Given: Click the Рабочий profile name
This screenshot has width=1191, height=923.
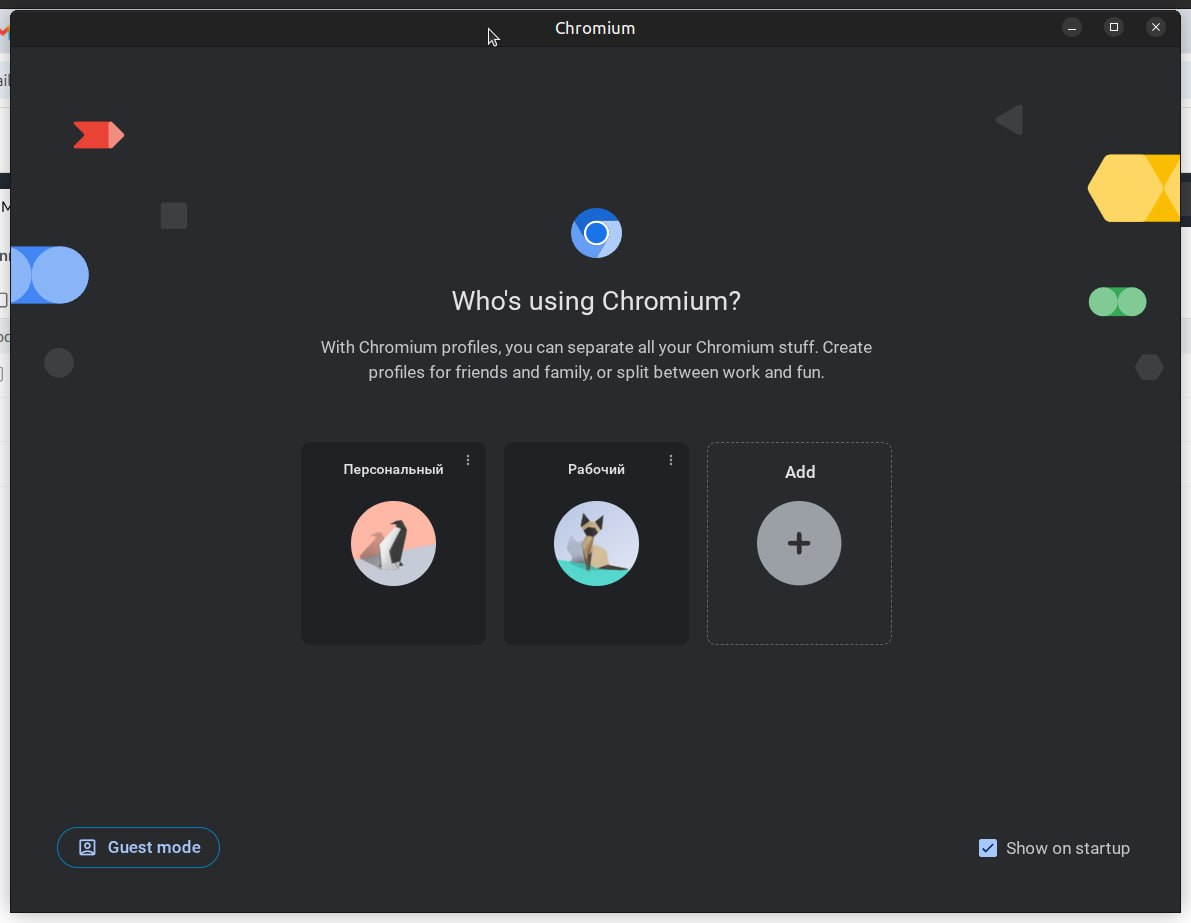Looking at the screenshot, I should tap(596, 469).
